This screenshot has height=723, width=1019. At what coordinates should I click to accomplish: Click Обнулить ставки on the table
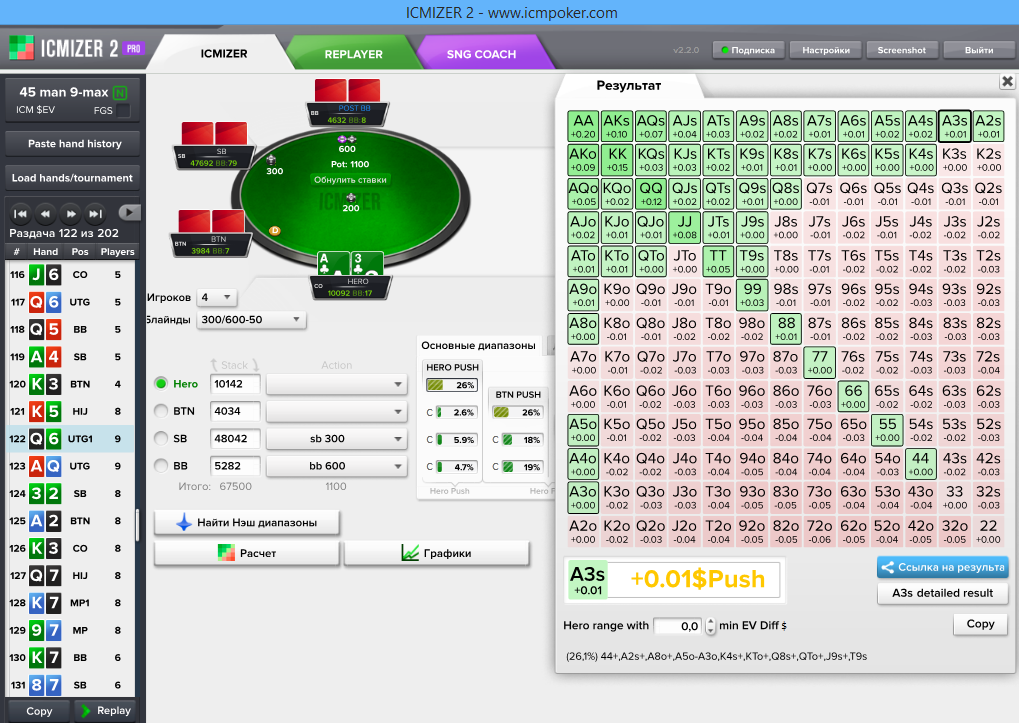(x=350, y=180)
